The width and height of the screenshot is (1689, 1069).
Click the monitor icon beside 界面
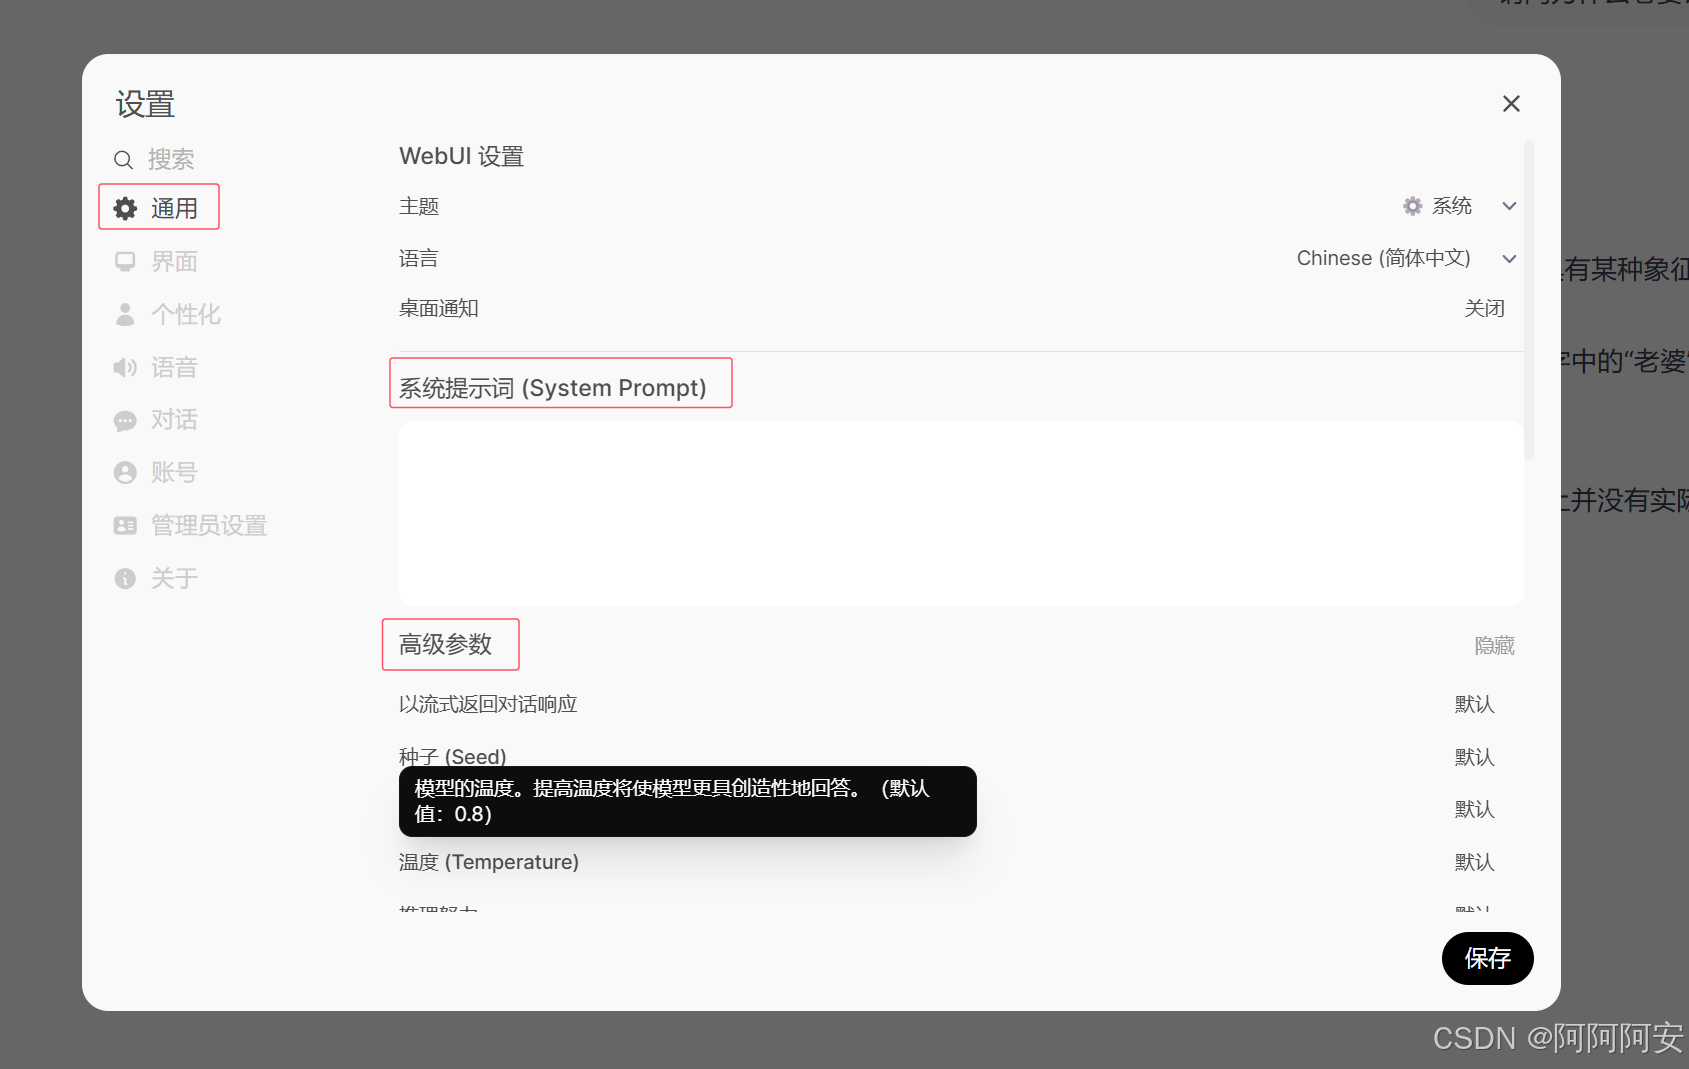[125, 262]
